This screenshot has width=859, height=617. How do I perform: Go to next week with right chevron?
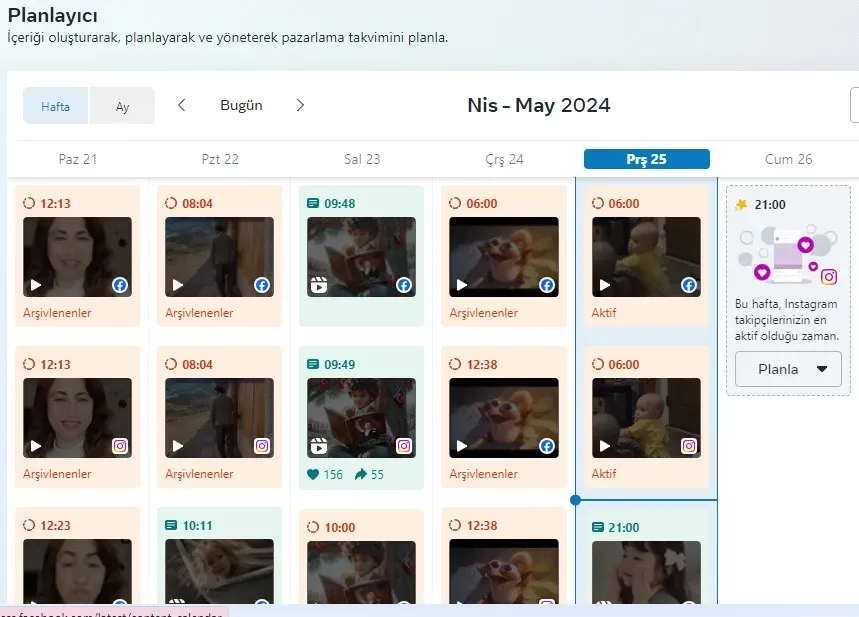coord(300,105)
